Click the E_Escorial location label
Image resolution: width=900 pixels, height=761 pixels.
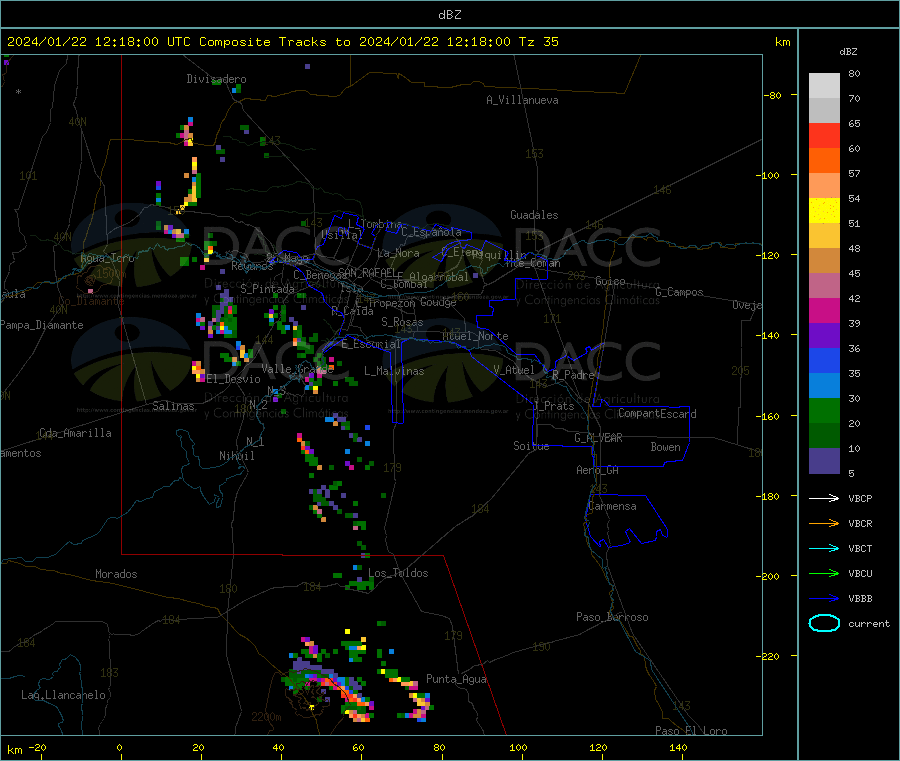(x=371, y=344)
